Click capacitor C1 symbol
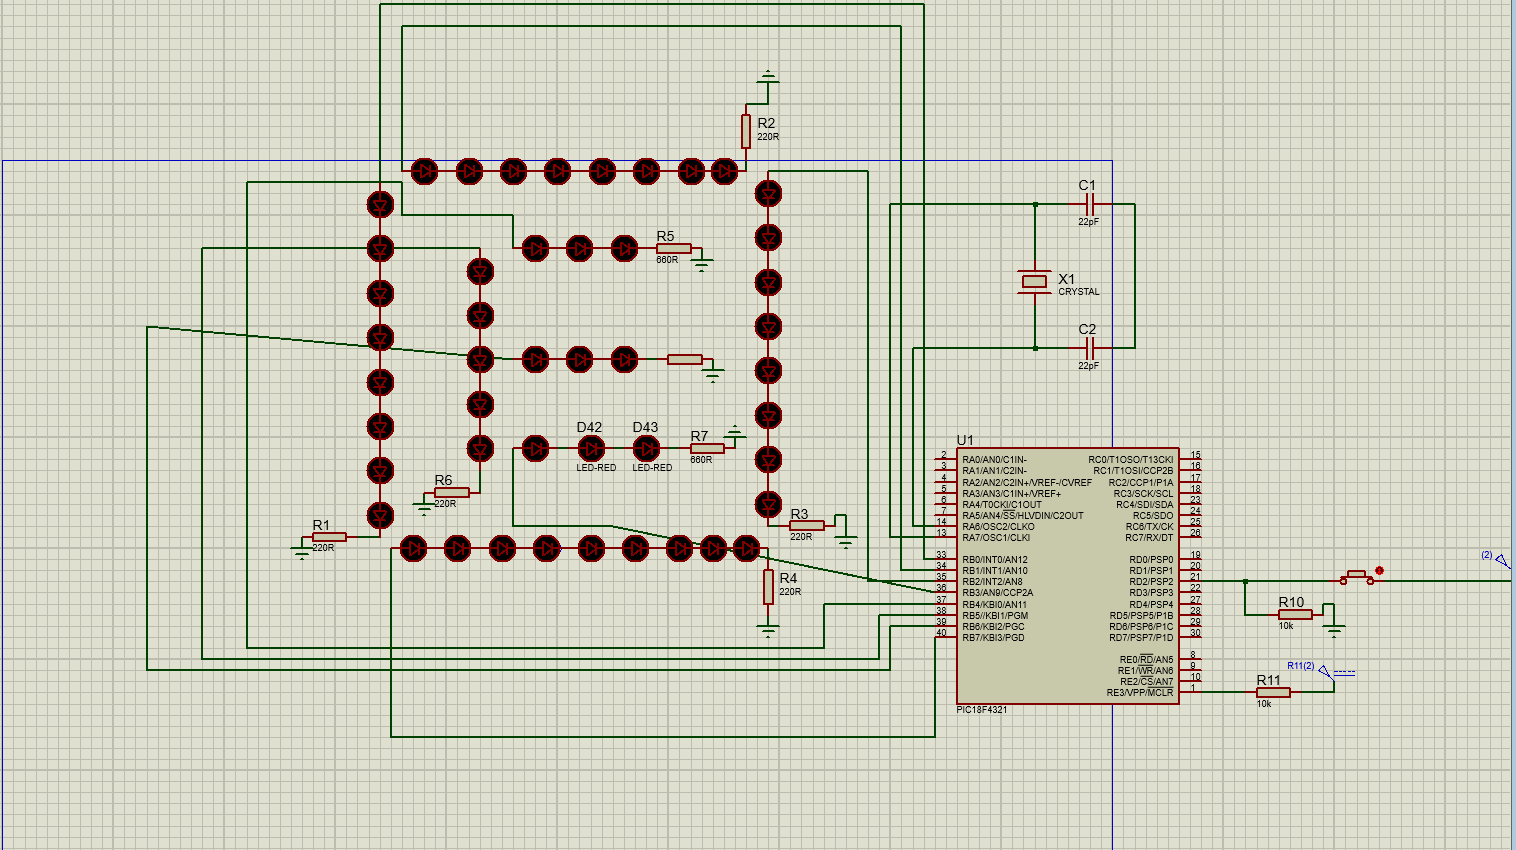The image size is (1516, 850). click(x=1090, y=204)
